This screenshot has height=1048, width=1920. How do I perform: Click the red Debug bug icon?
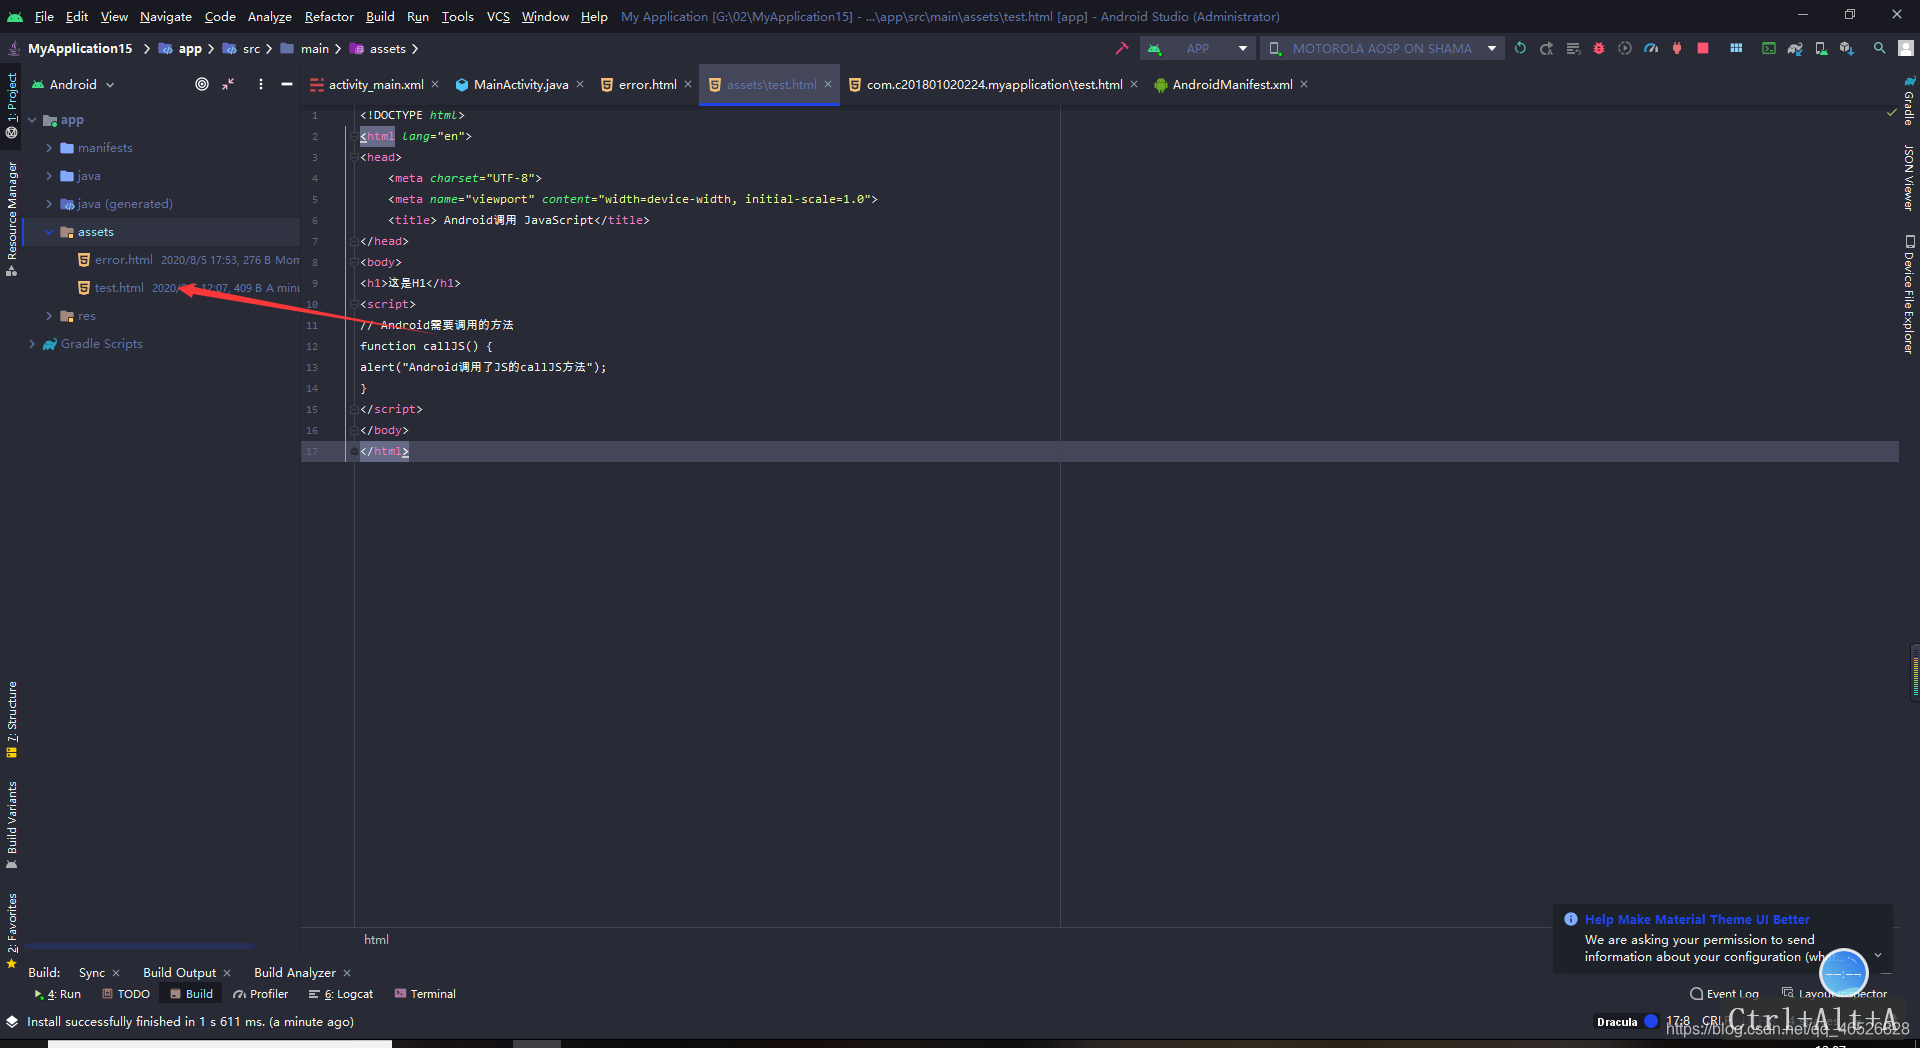tap(1599, 48)
